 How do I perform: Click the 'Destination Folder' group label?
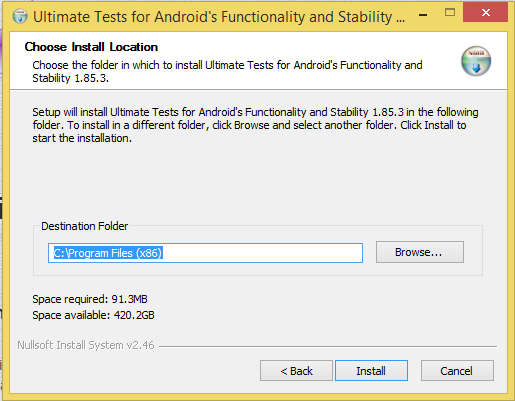click(x=85, y=226)
